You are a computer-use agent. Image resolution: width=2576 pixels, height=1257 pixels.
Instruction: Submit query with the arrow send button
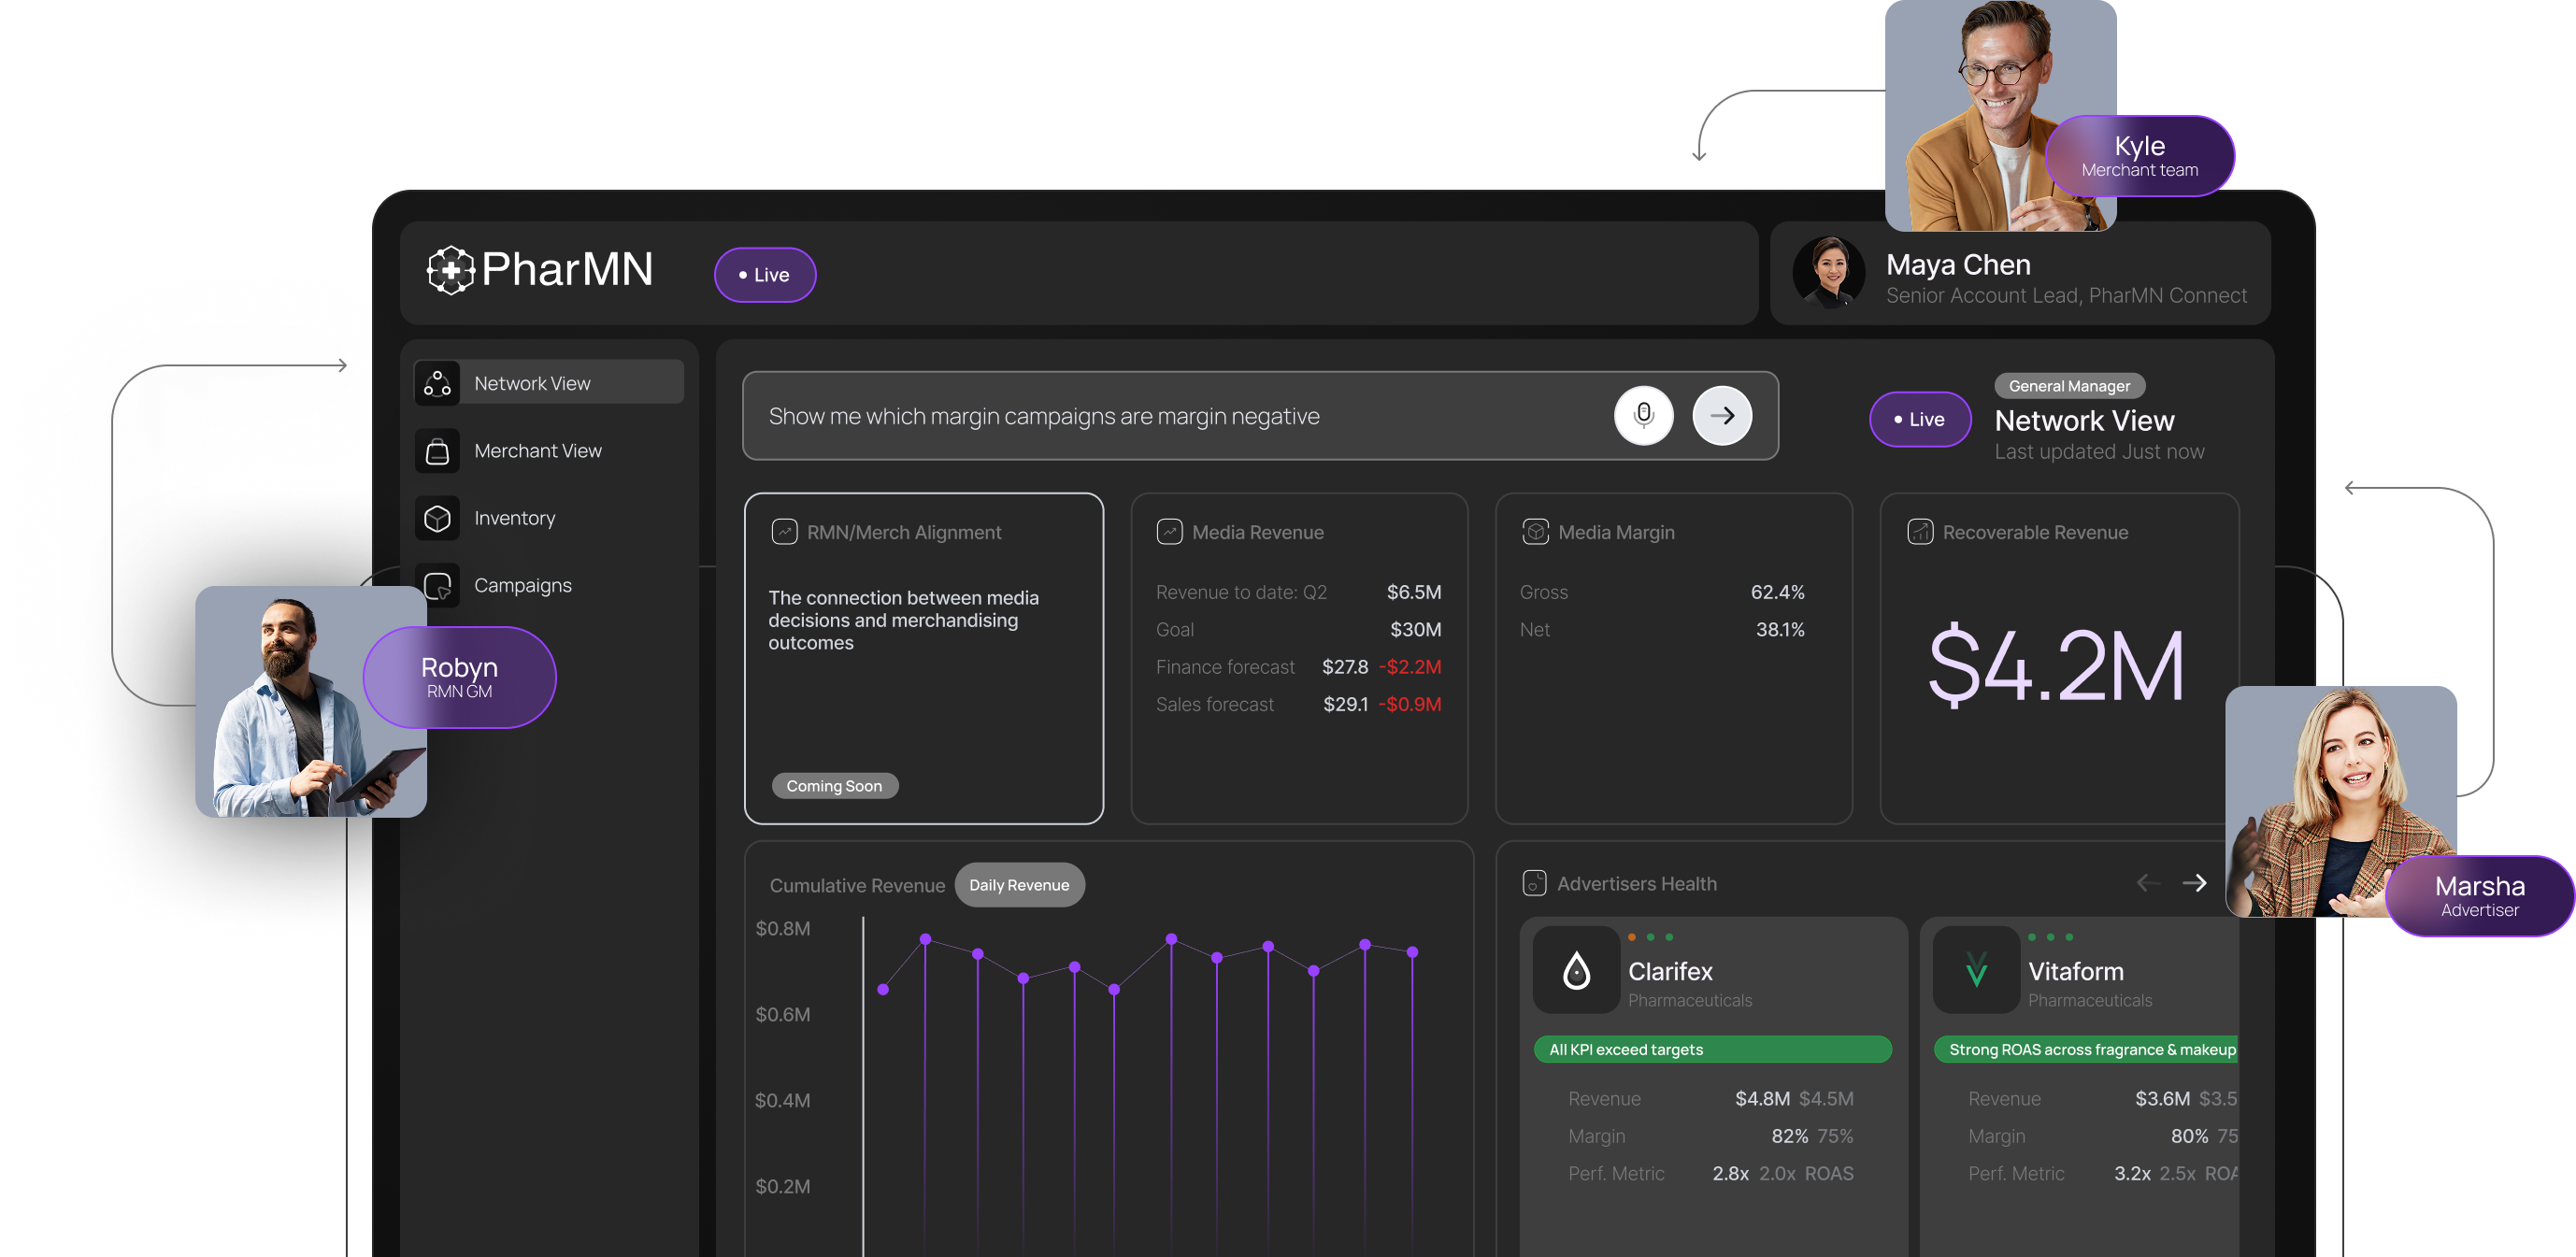[1721, 416]
